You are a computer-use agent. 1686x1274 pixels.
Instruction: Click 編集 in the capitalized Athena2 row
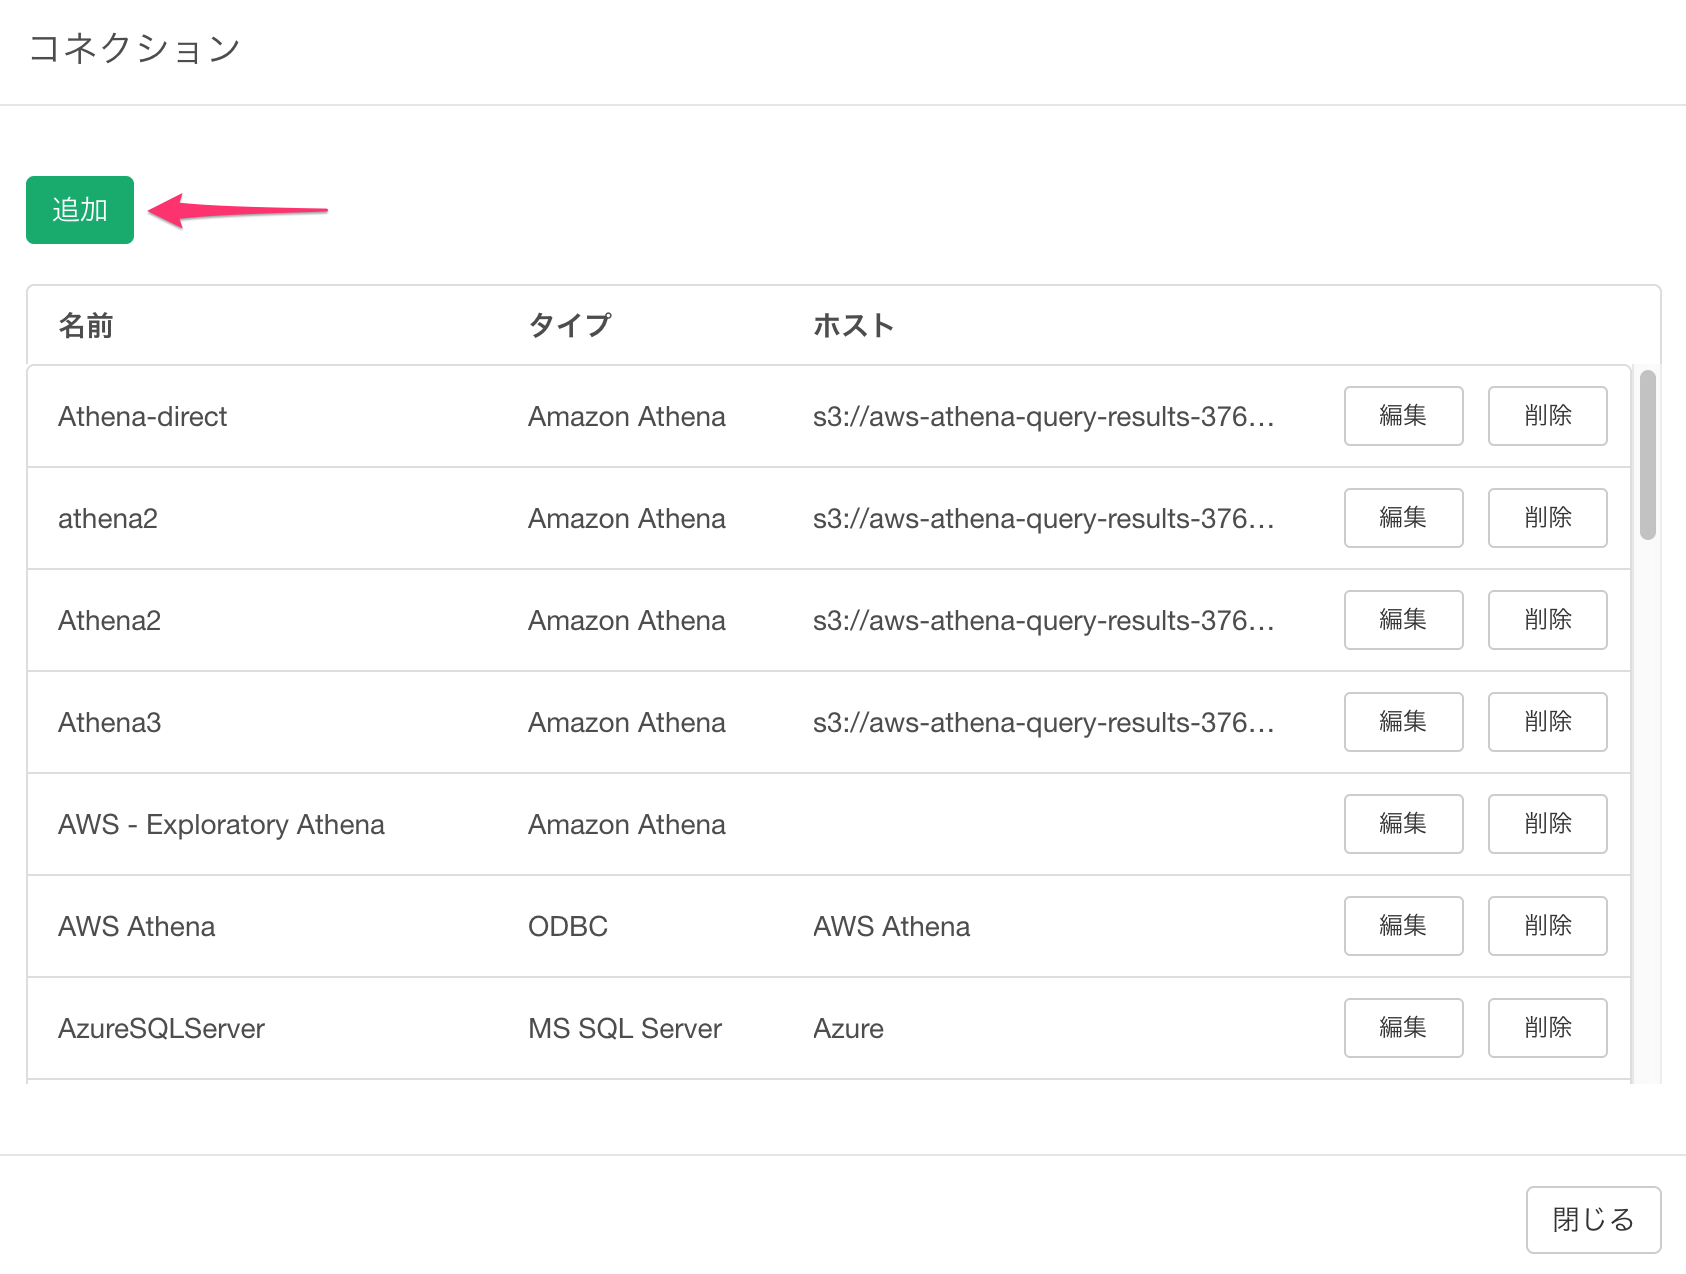[1403, 620]
